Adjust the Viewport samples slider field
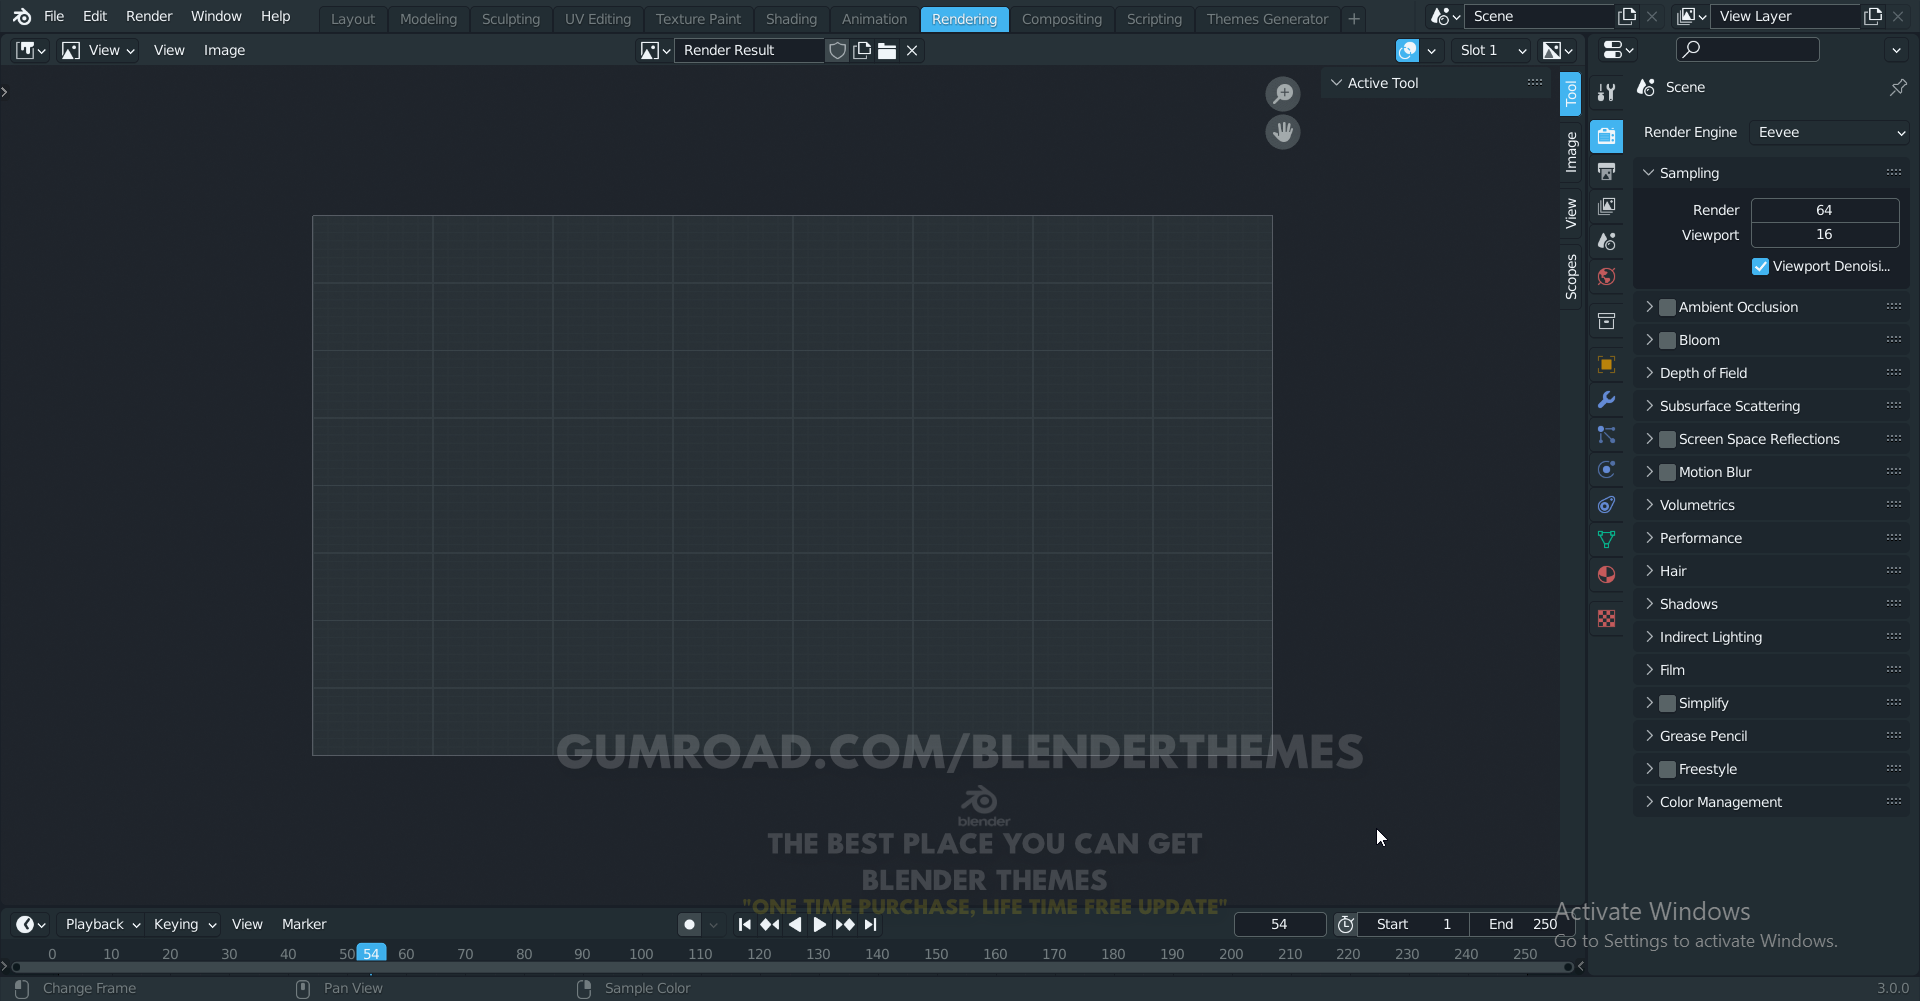1920x1001 pixels. point(1825,235)
